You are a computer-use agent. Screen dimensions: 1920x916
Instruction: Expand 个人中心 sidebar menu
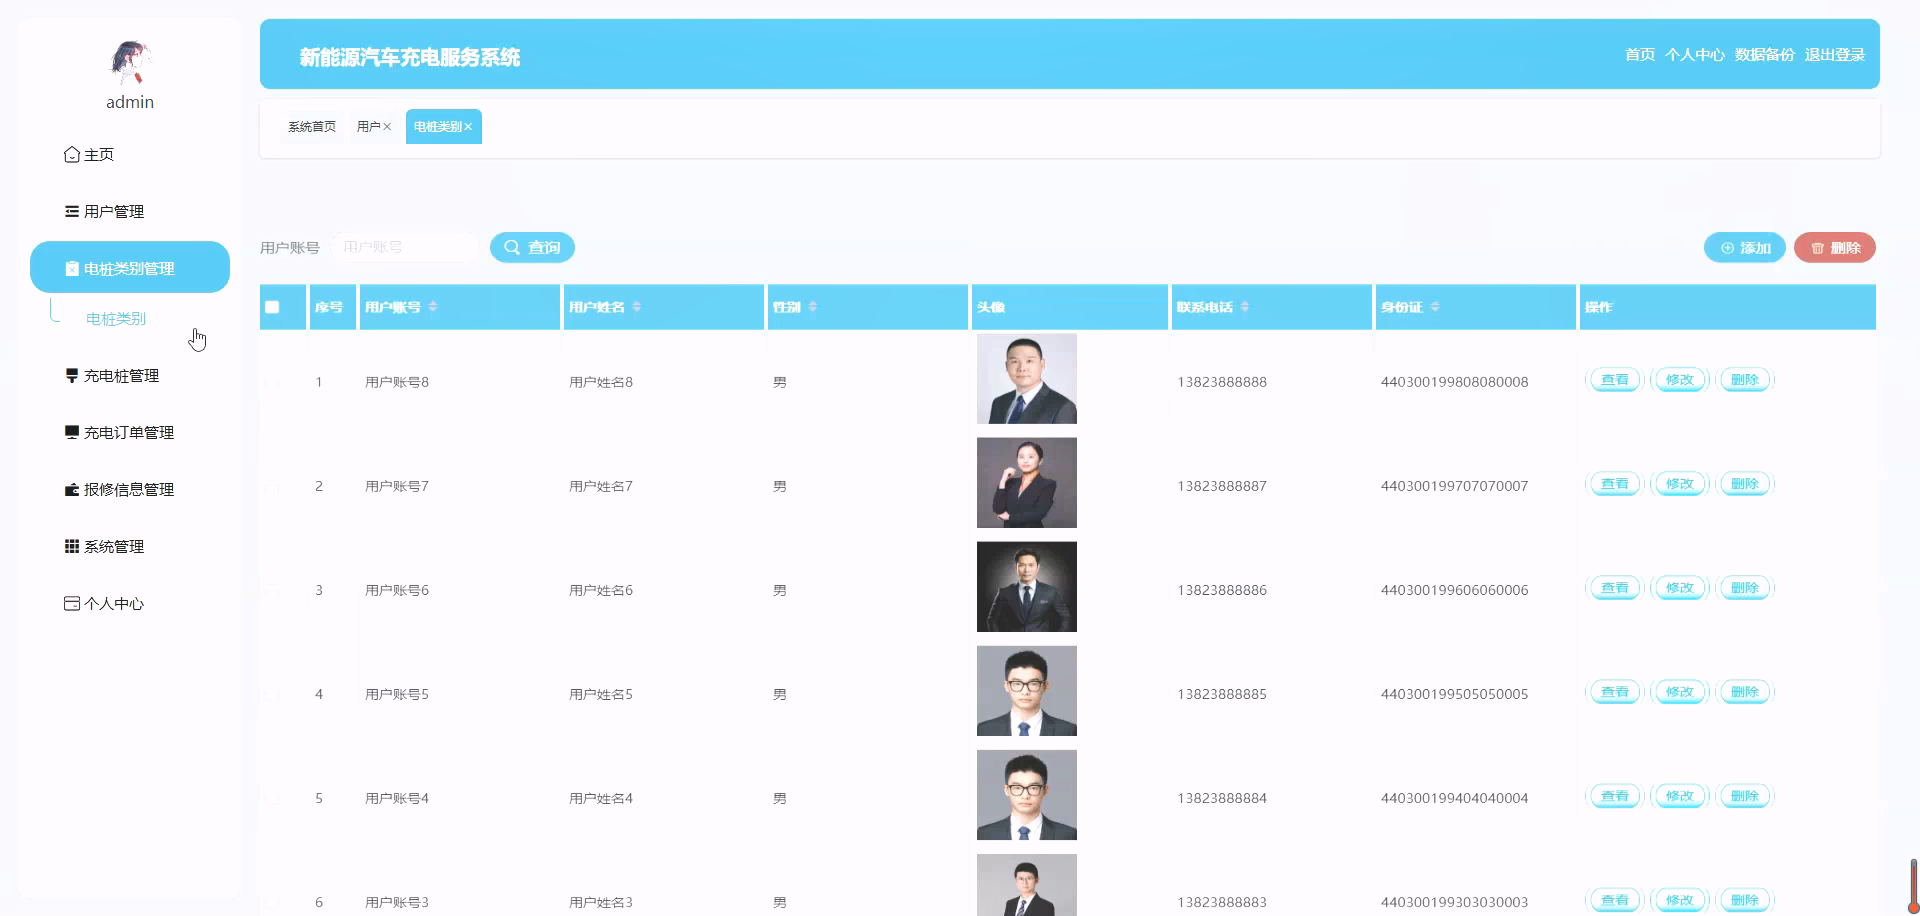(104, 603)
